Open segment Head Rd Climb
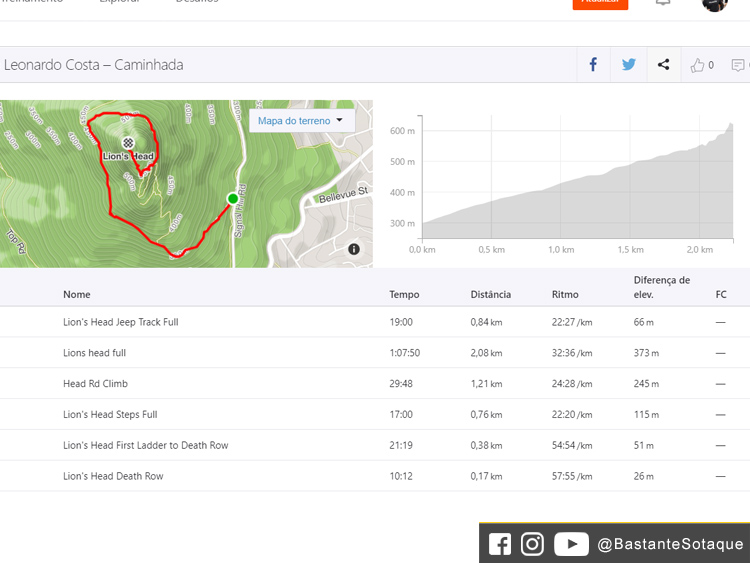This screenshot has height=563, width=750. pos(95,384)
